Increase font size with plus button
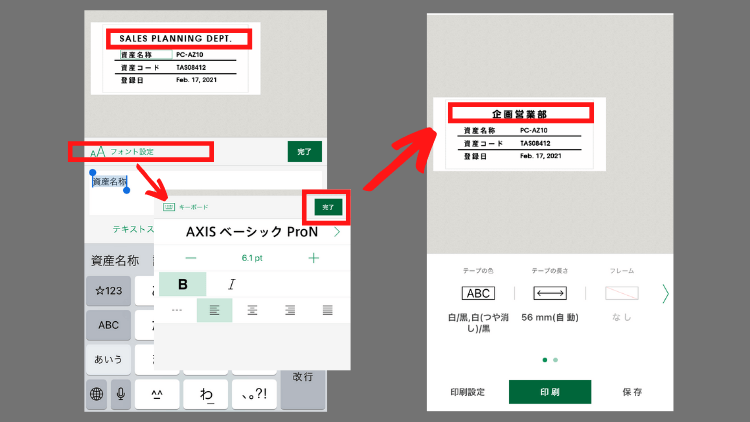 click(x=313, y=258)
